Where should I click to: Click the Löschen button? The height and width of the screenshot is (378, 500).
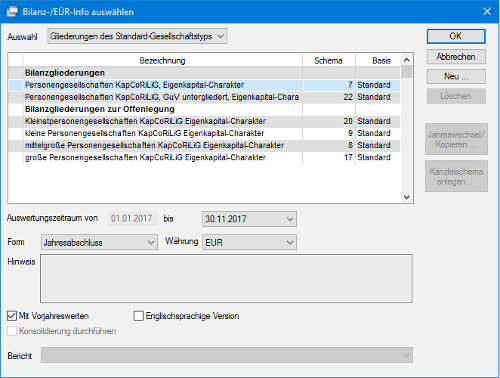456,96
